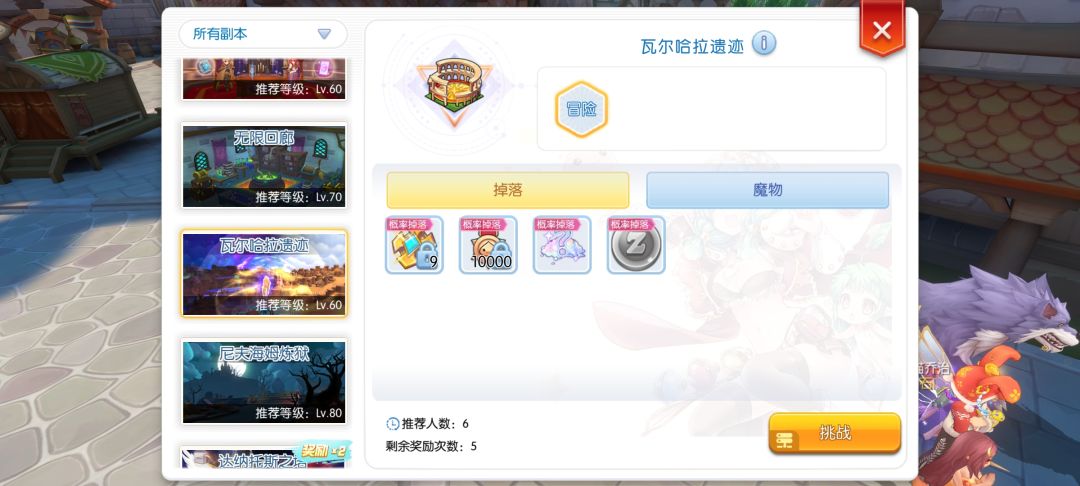Select the 冒险 hexagon difficulty badge
The image size is (1080, 486).
[581, 109]
